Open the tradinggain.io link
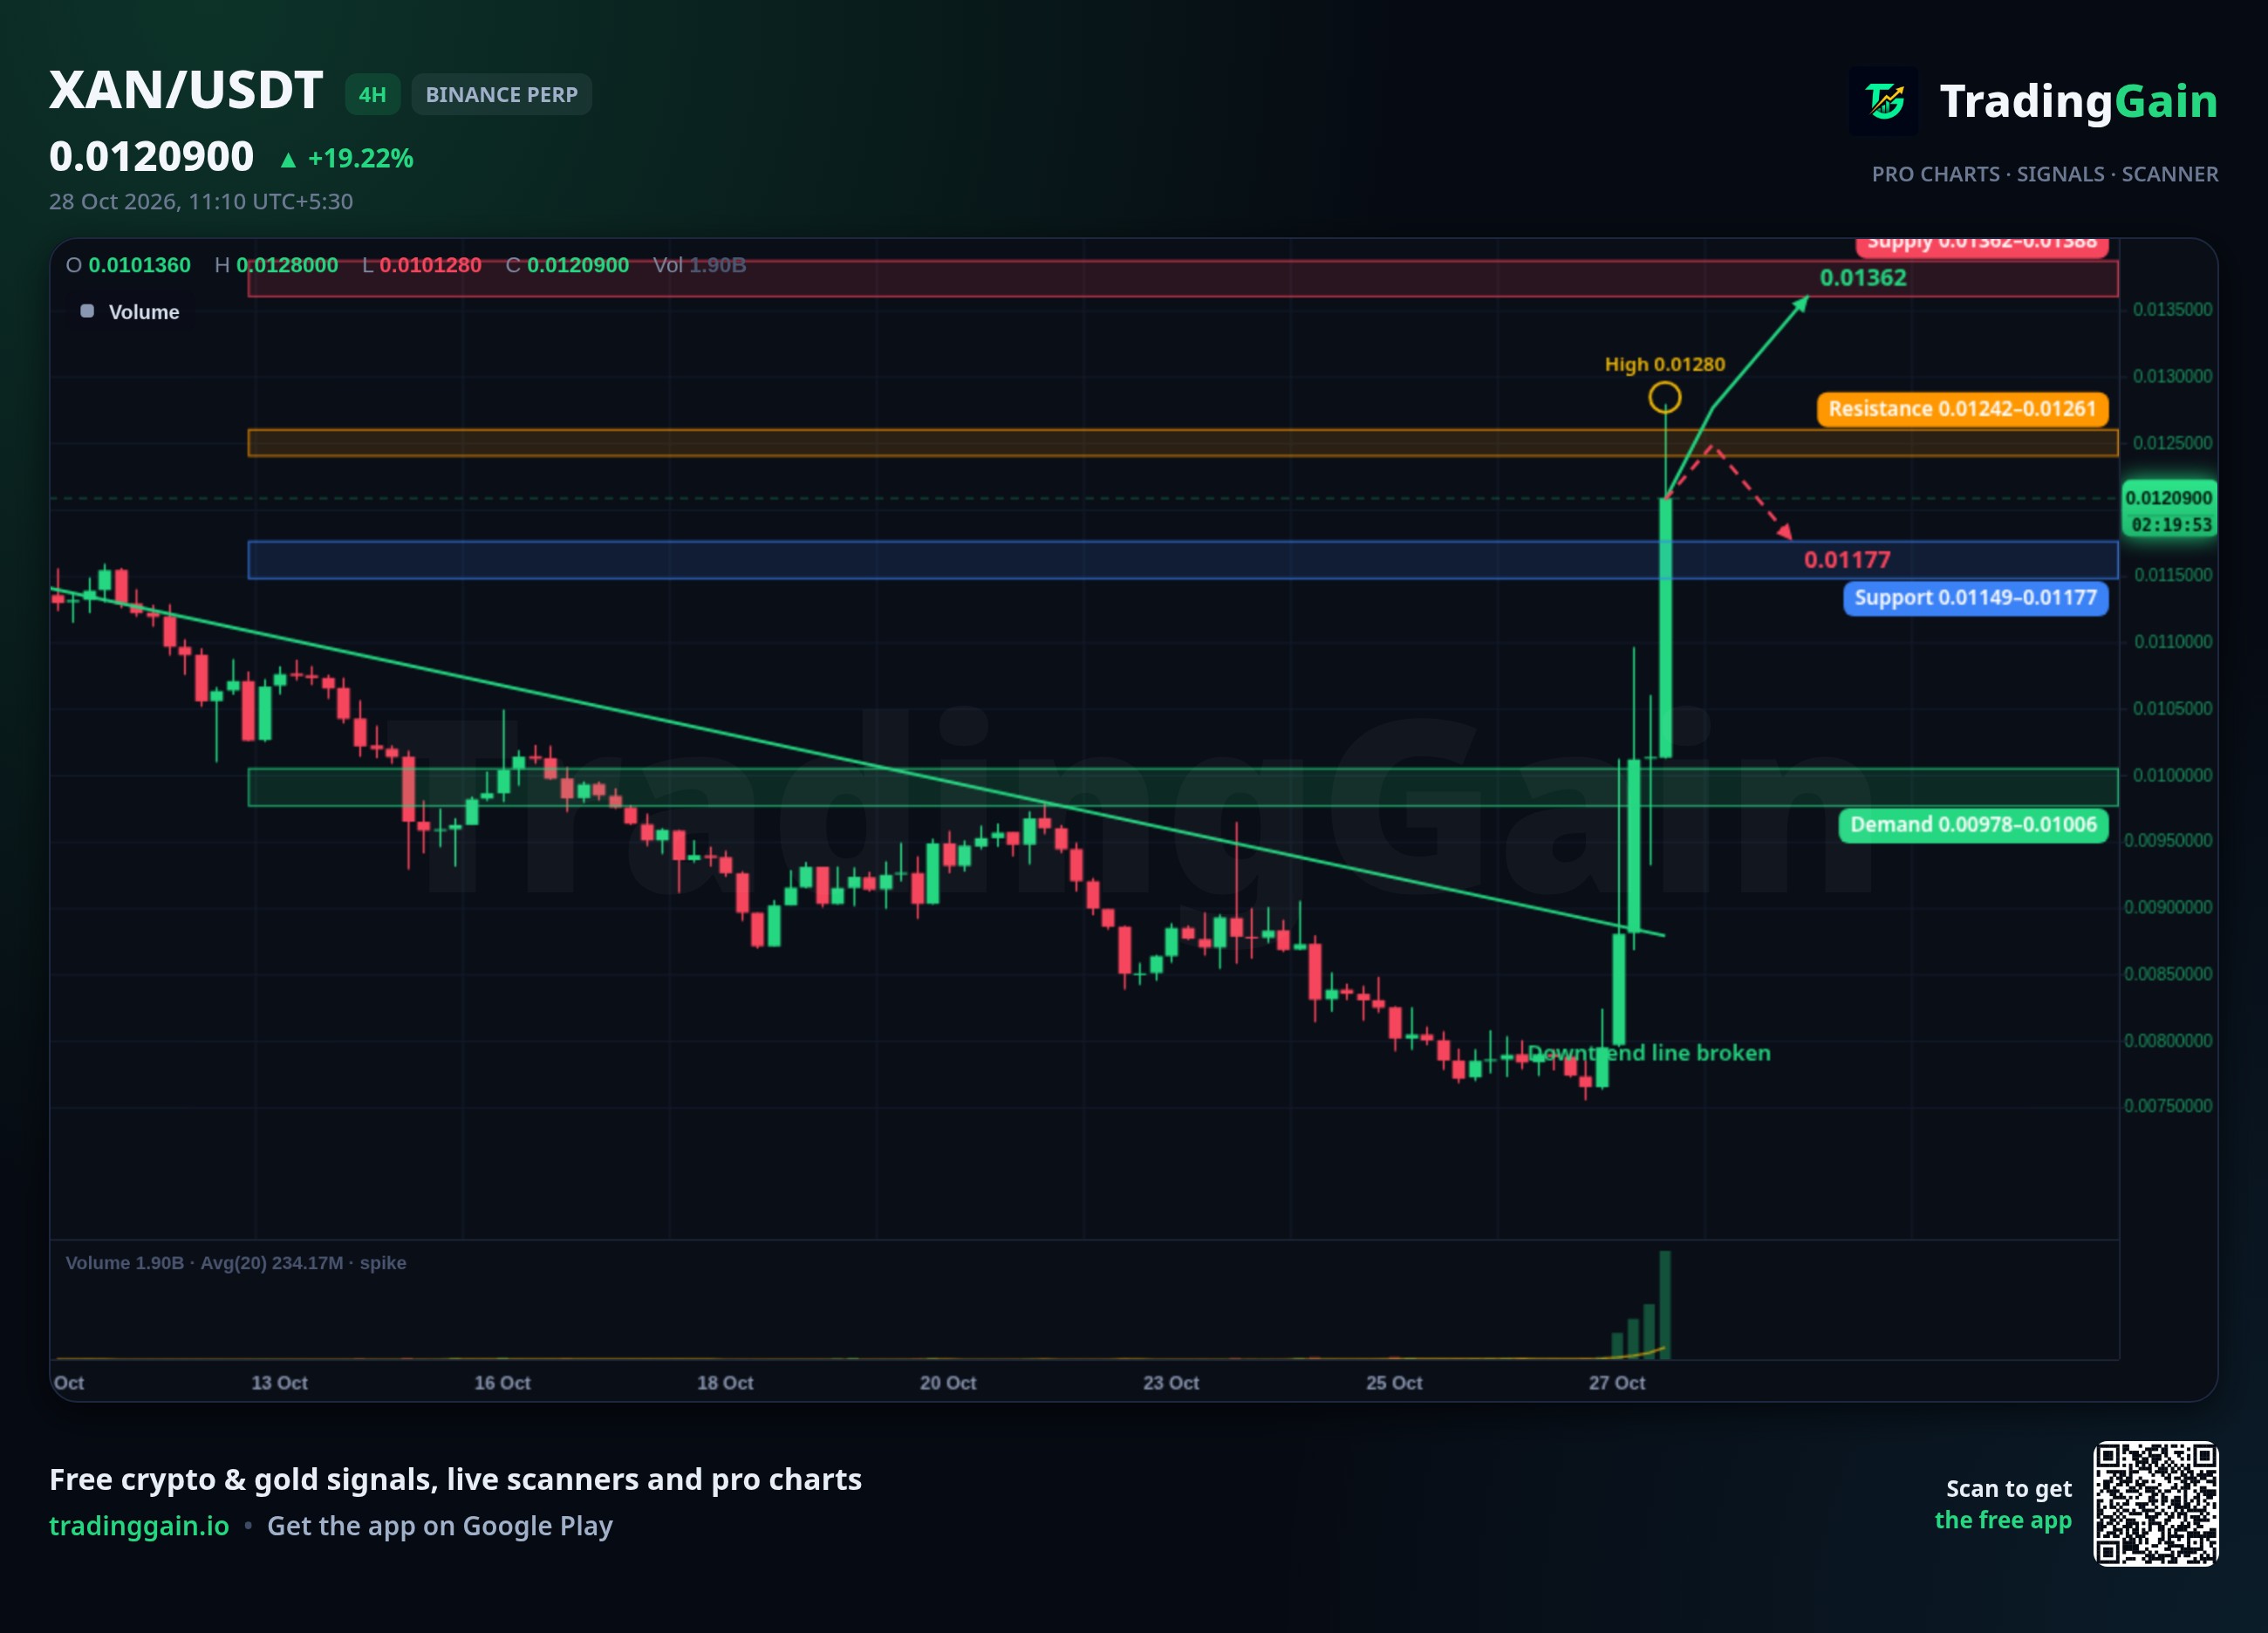The height and width of the screenshot is (1633, 2268). point(139,1526)
